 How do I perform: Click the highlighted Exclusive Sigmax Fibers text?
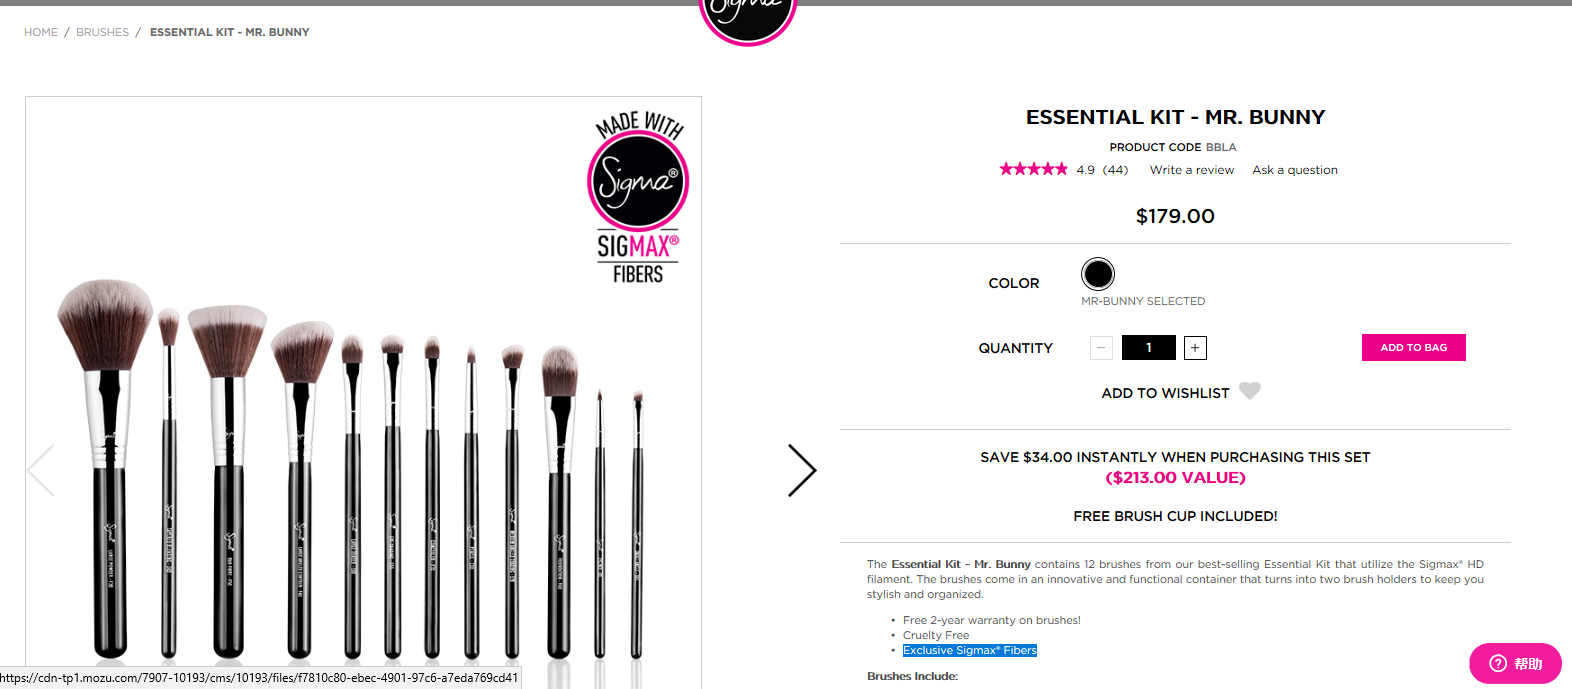tap(970, 650)
